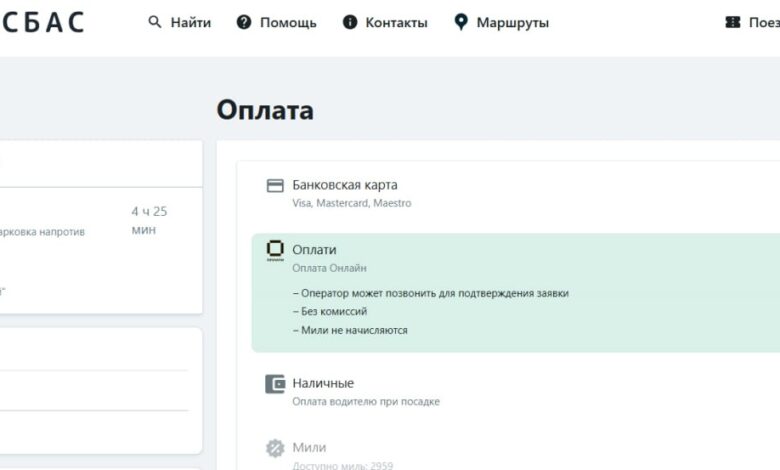Choose Наличные as payment option
Screen dimensions: 780x470
(x=323, y=383)
